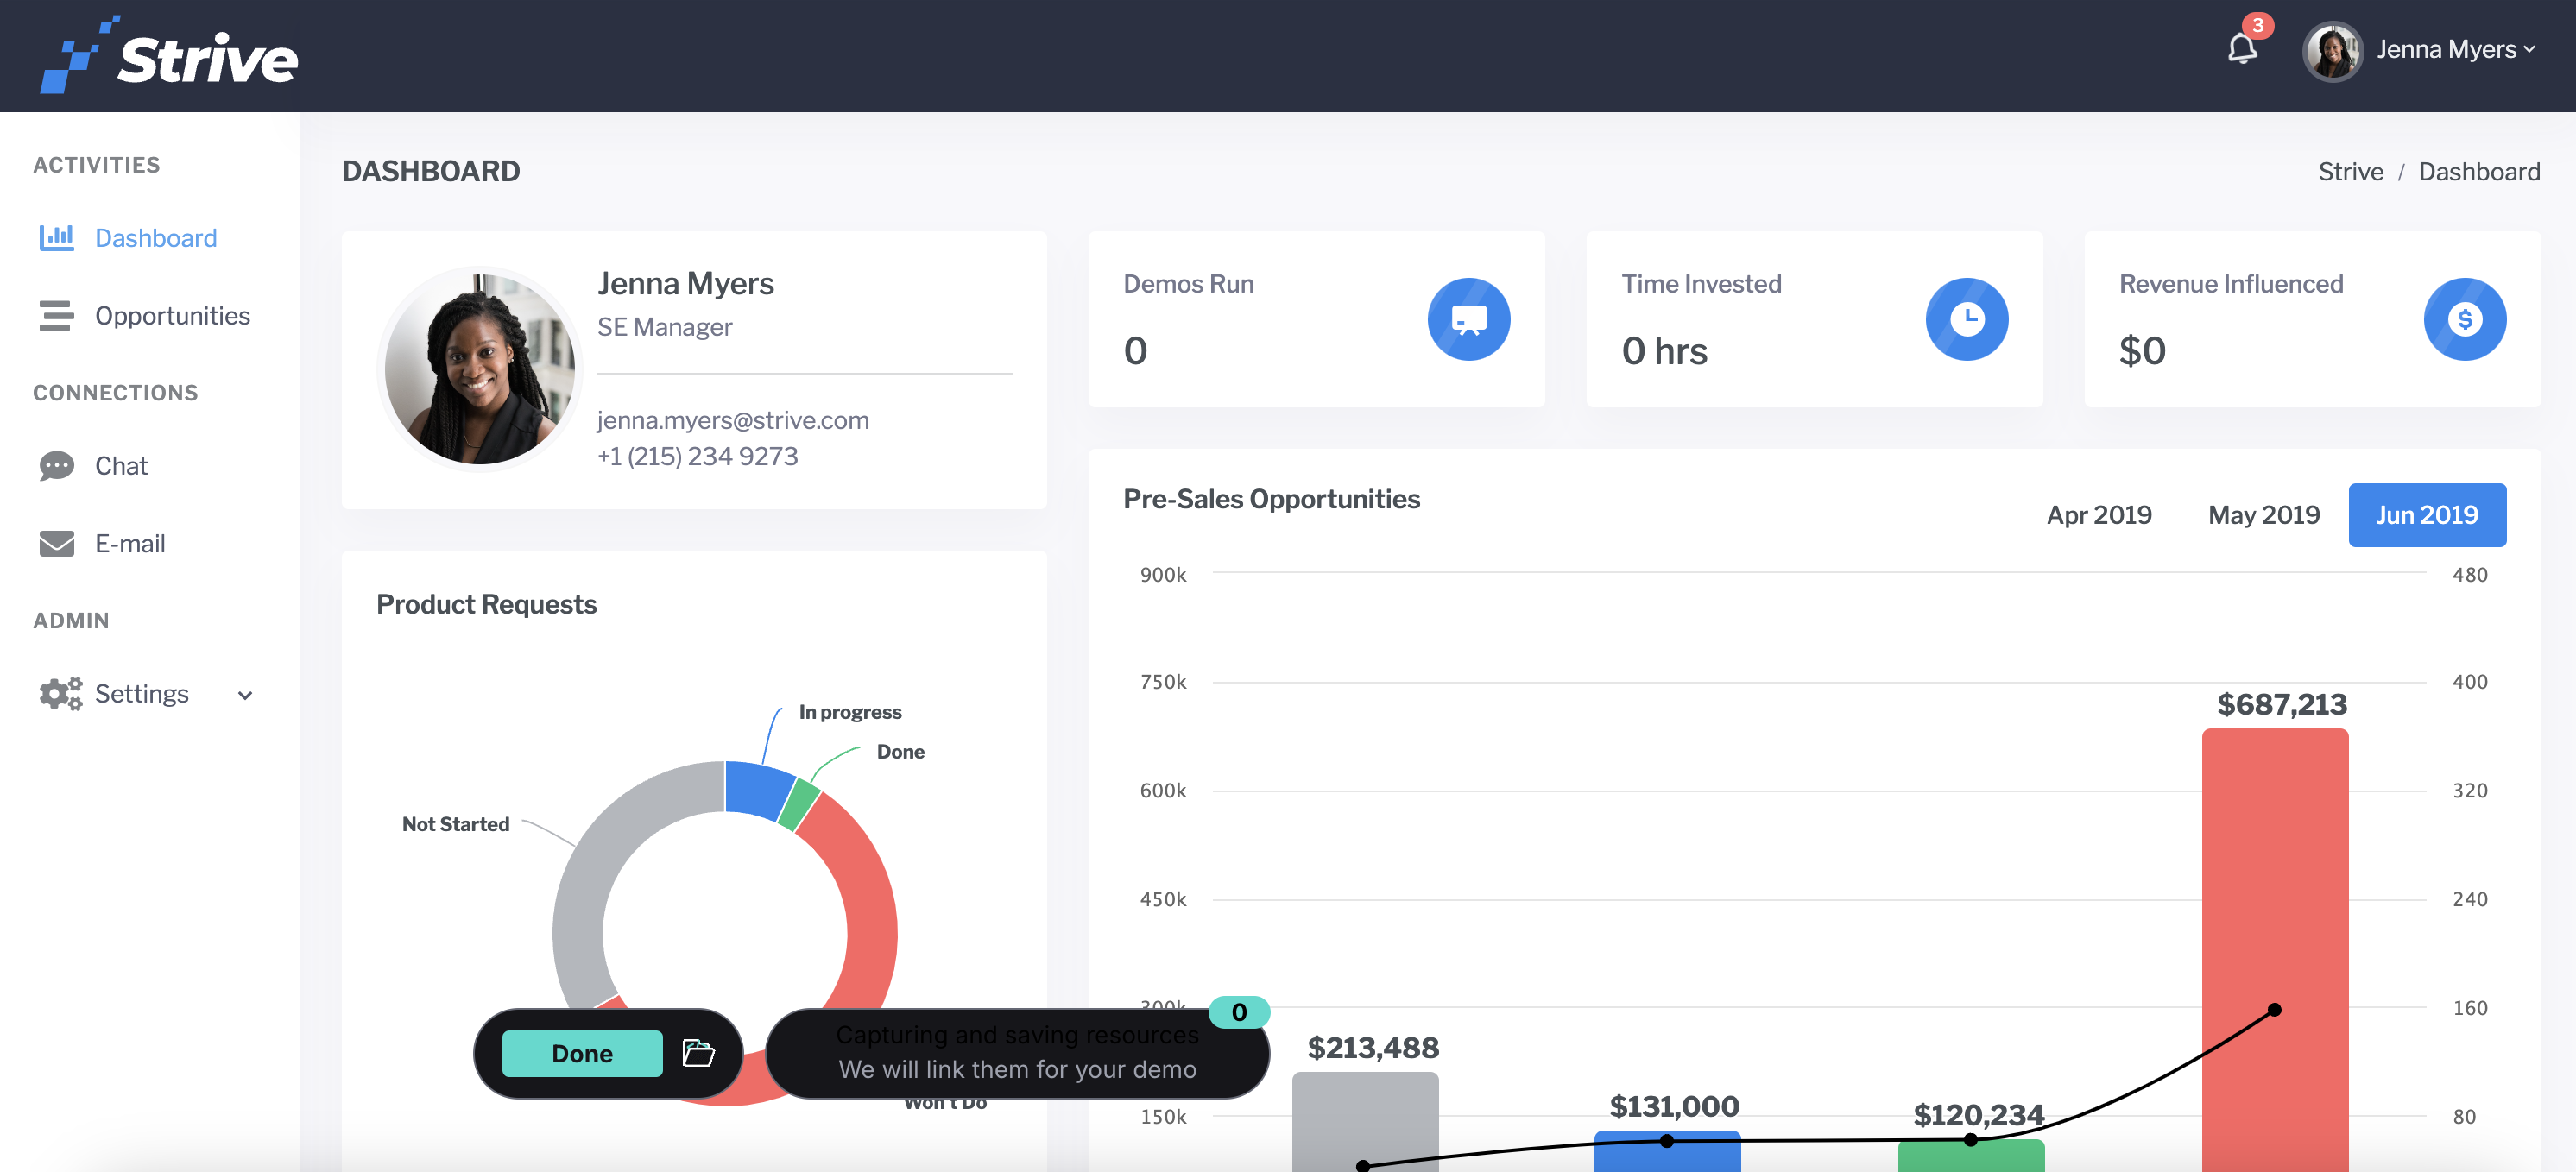Click the line point above the red bar

pyautogui.click(x=2274, y=1010)
